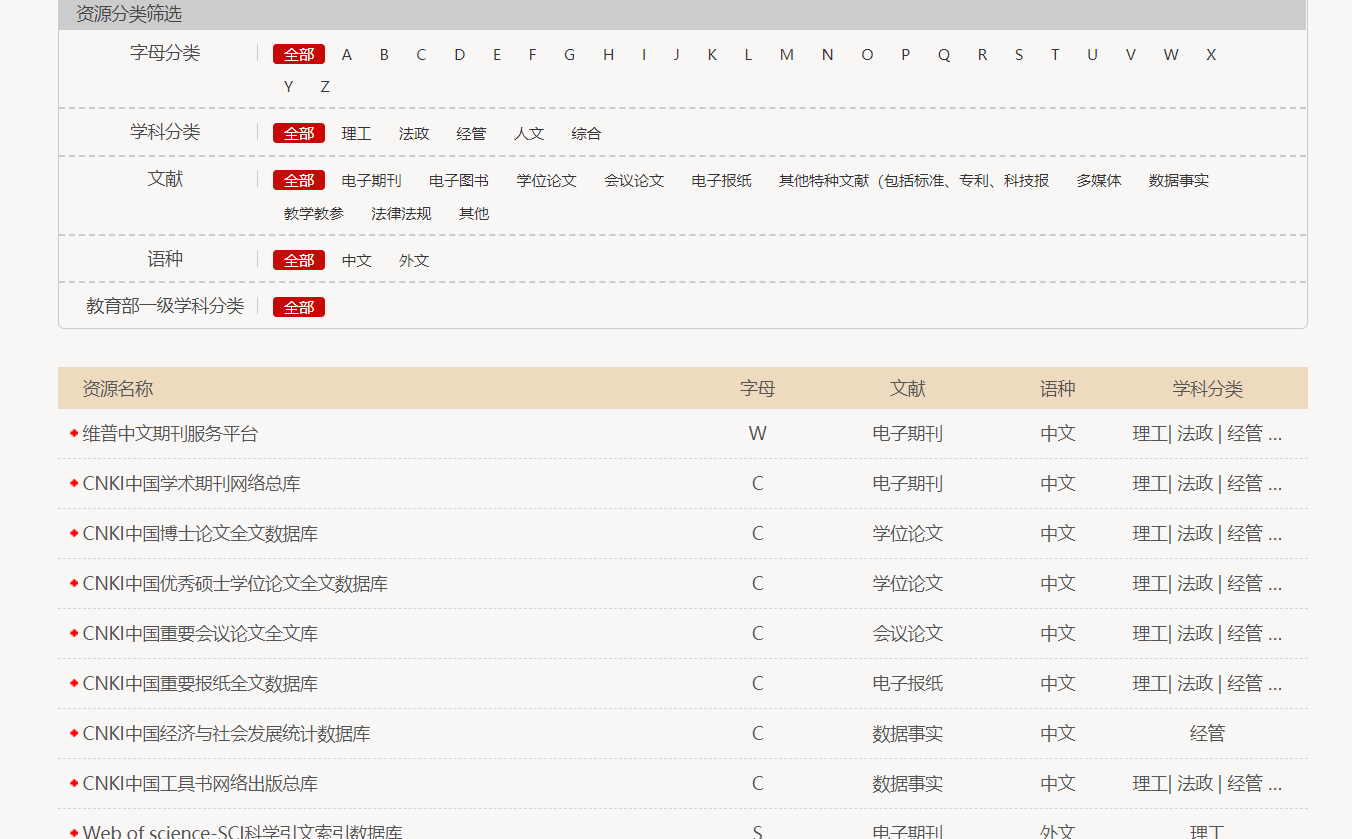Select 全部 in the 学科分类 row
1352x839 pixels.
[x=299, y=133]
